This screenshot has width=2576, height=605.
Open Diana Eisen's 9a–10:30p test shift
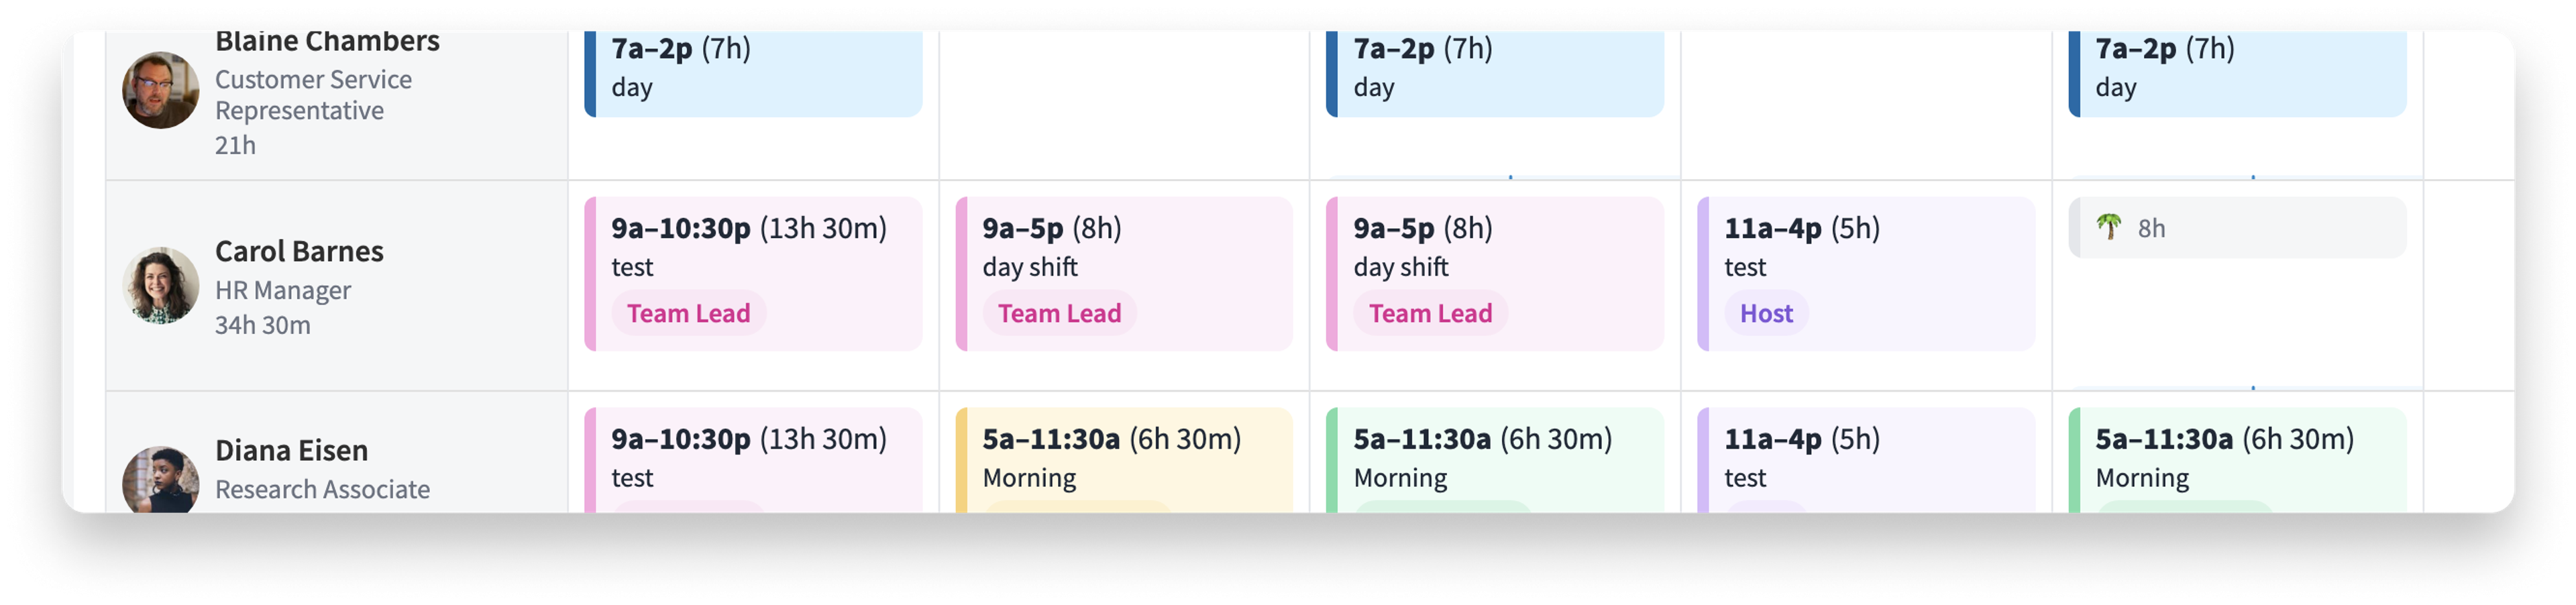click(x=753, y=460)
